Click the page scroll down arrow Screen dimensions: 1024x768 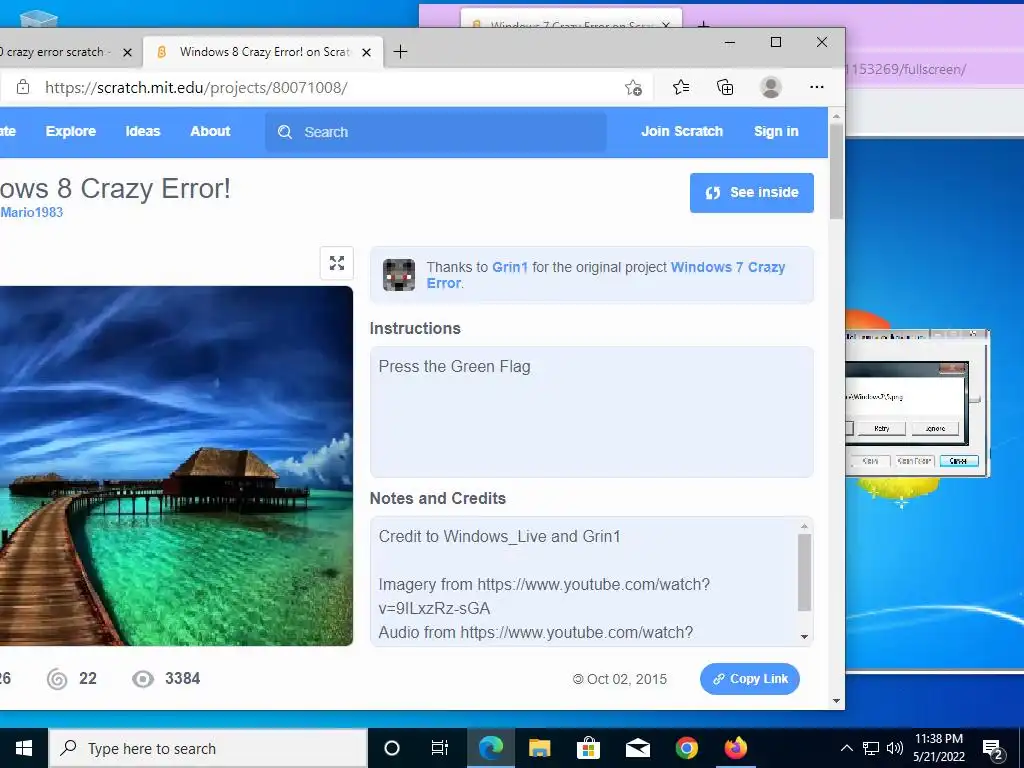(836, 701)
